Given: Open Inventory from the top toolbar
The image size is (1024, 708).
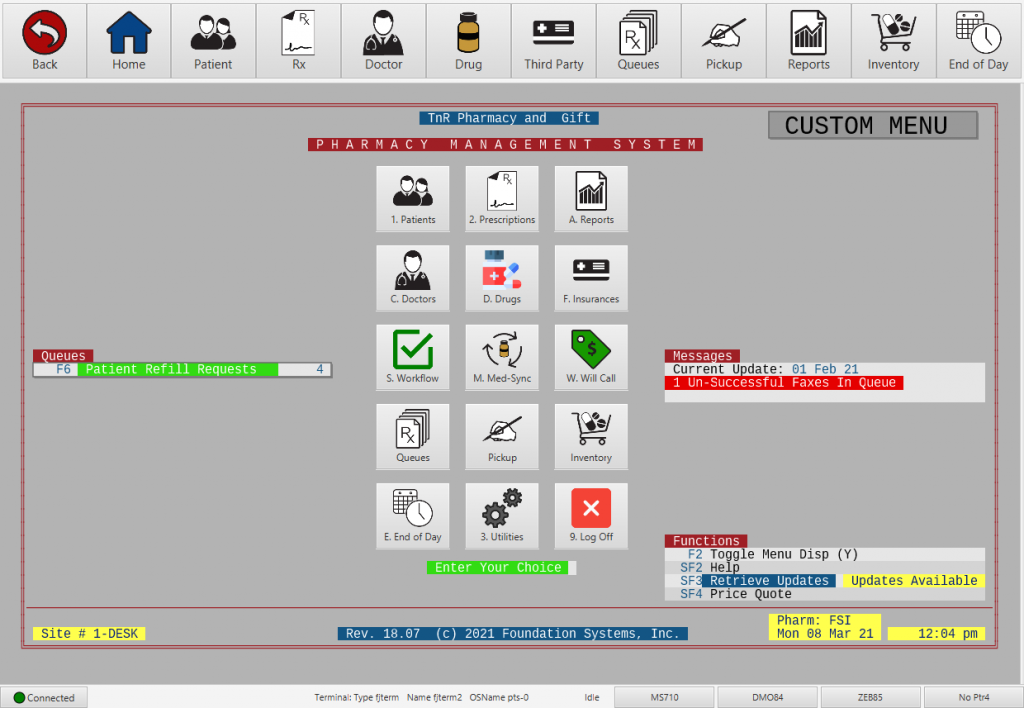Looking at the screenshot, I should pos(893,38).
